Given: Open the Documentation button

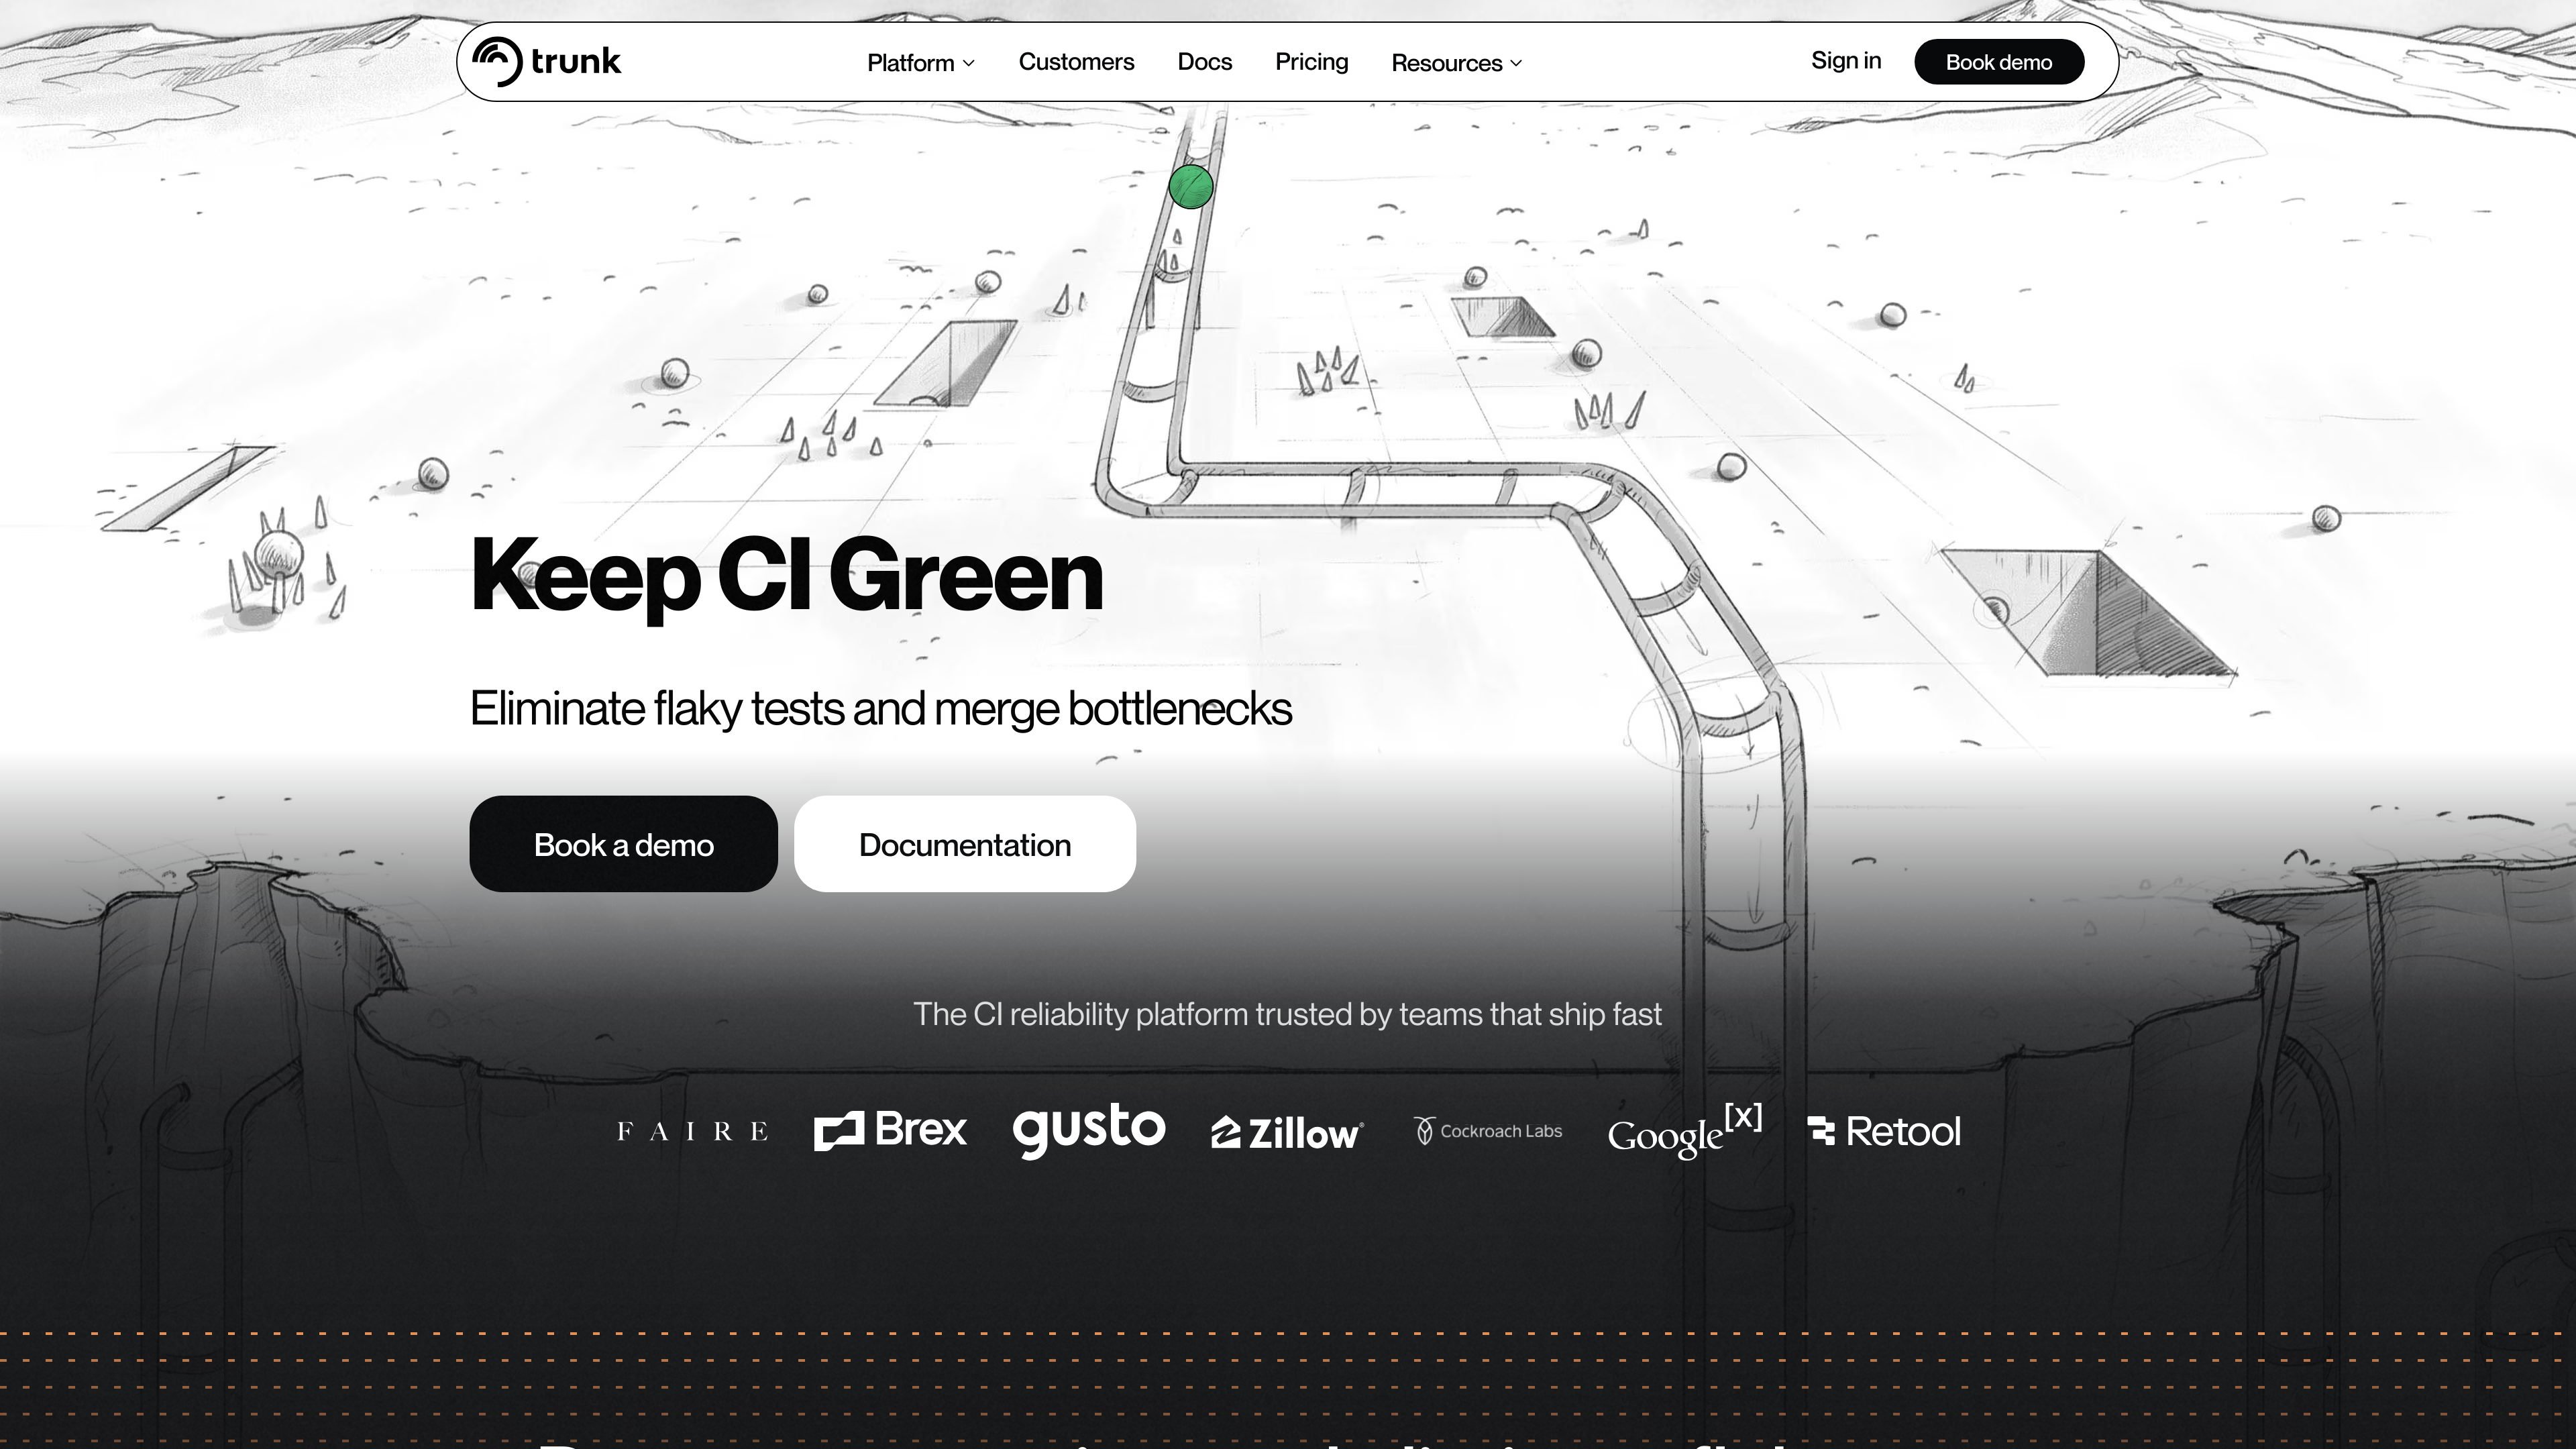Looking at the screenshot, I should coord(965,844).
